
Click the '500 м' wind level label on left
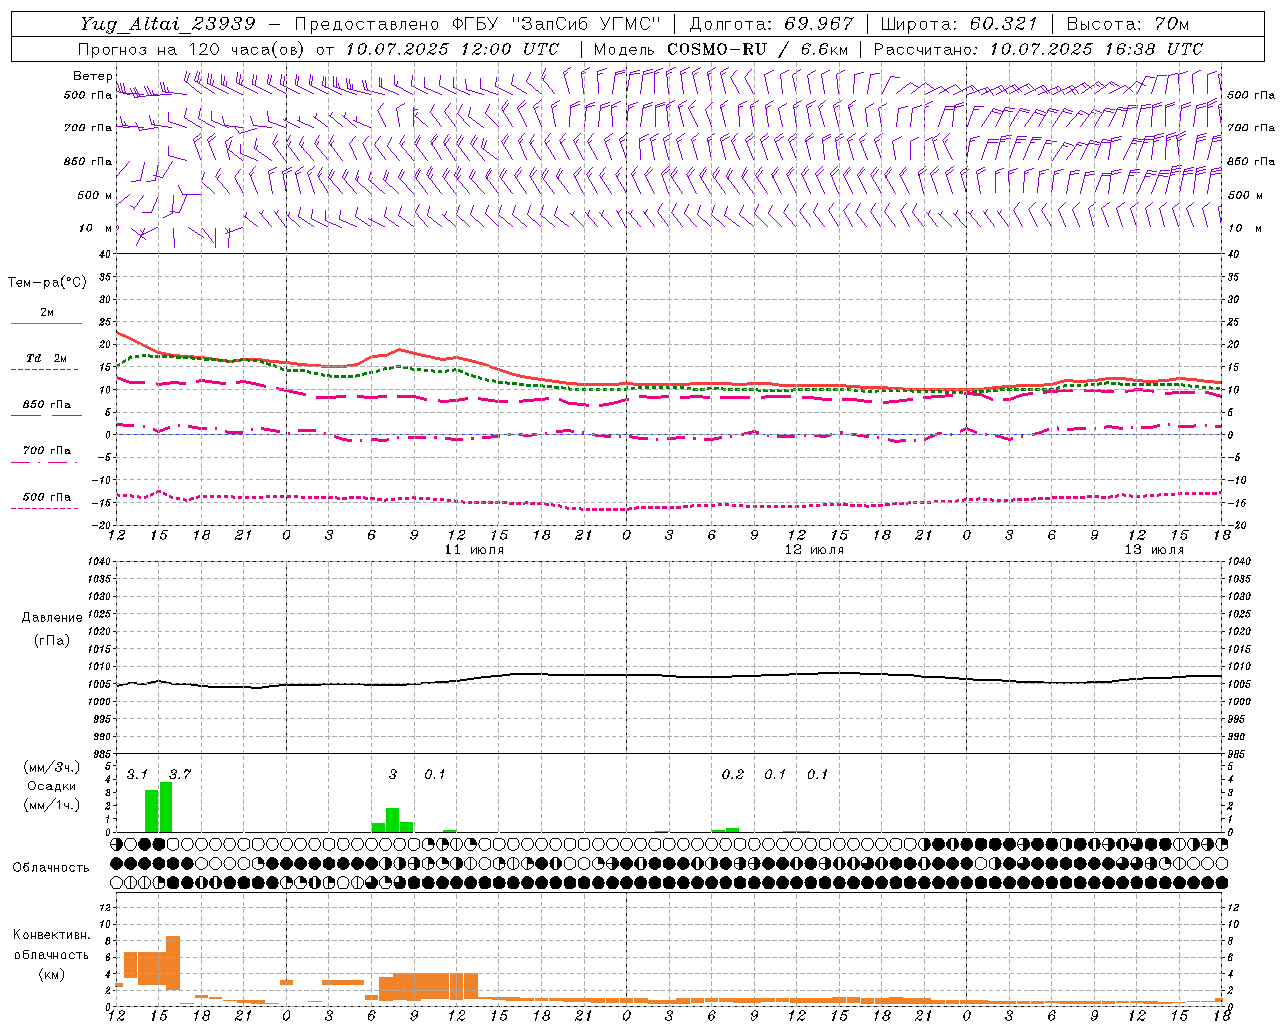95,195
